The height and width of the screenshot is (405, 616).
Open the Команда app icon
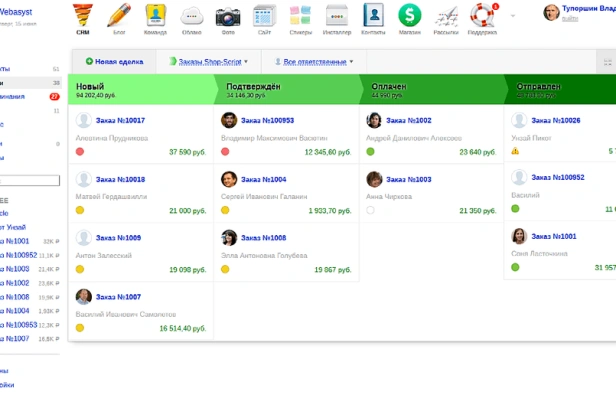point(156,16)
